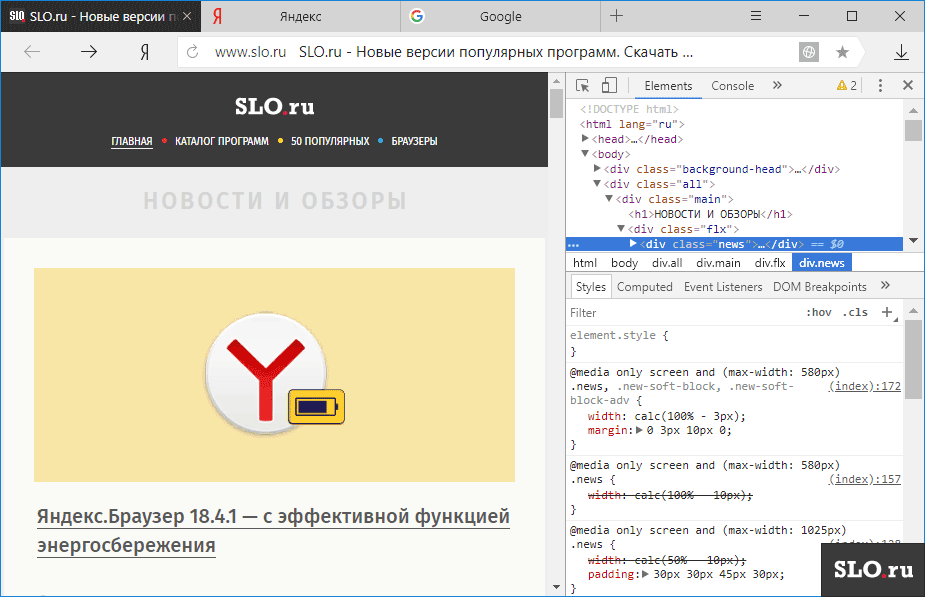The width and height of the screenshot is (925, 597).
Task: Click the Yandex home button beside forward arrow
Action: click(145, 52)
